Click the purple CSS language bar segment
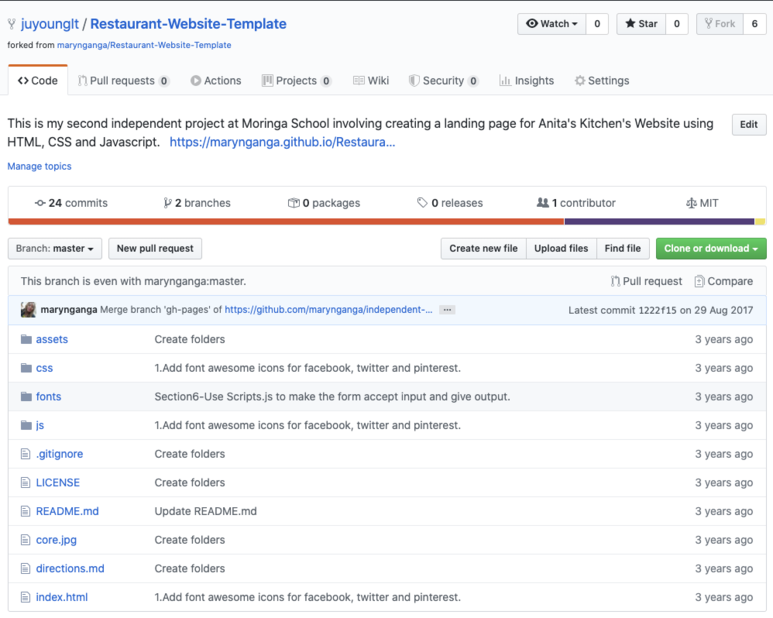Viewport: 773px width, 618px height. click(x=659, y=222)
